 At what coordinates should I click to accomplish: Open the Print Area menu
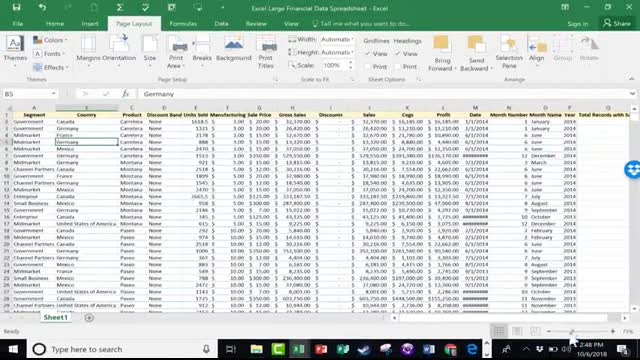click(x=176, y=52)
